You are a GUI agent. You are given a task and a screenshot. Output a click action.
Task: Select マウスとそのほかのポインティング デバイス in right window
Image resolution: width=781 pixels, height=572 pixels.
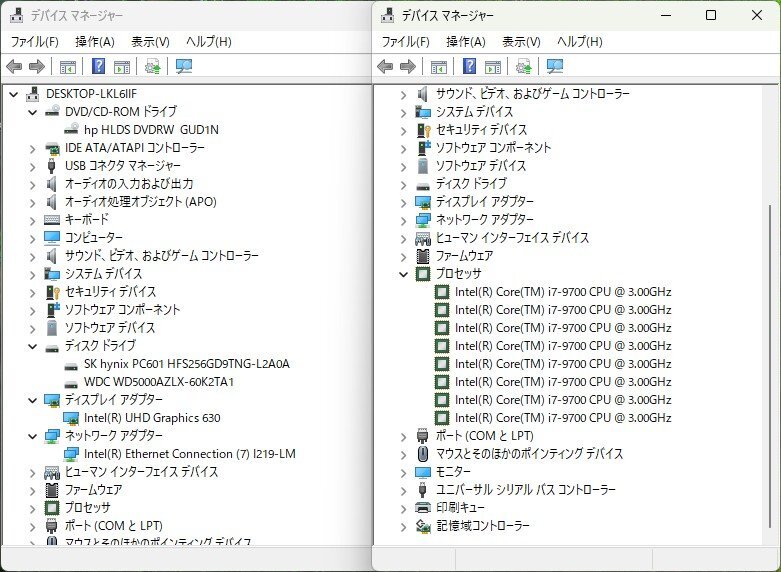529,454
